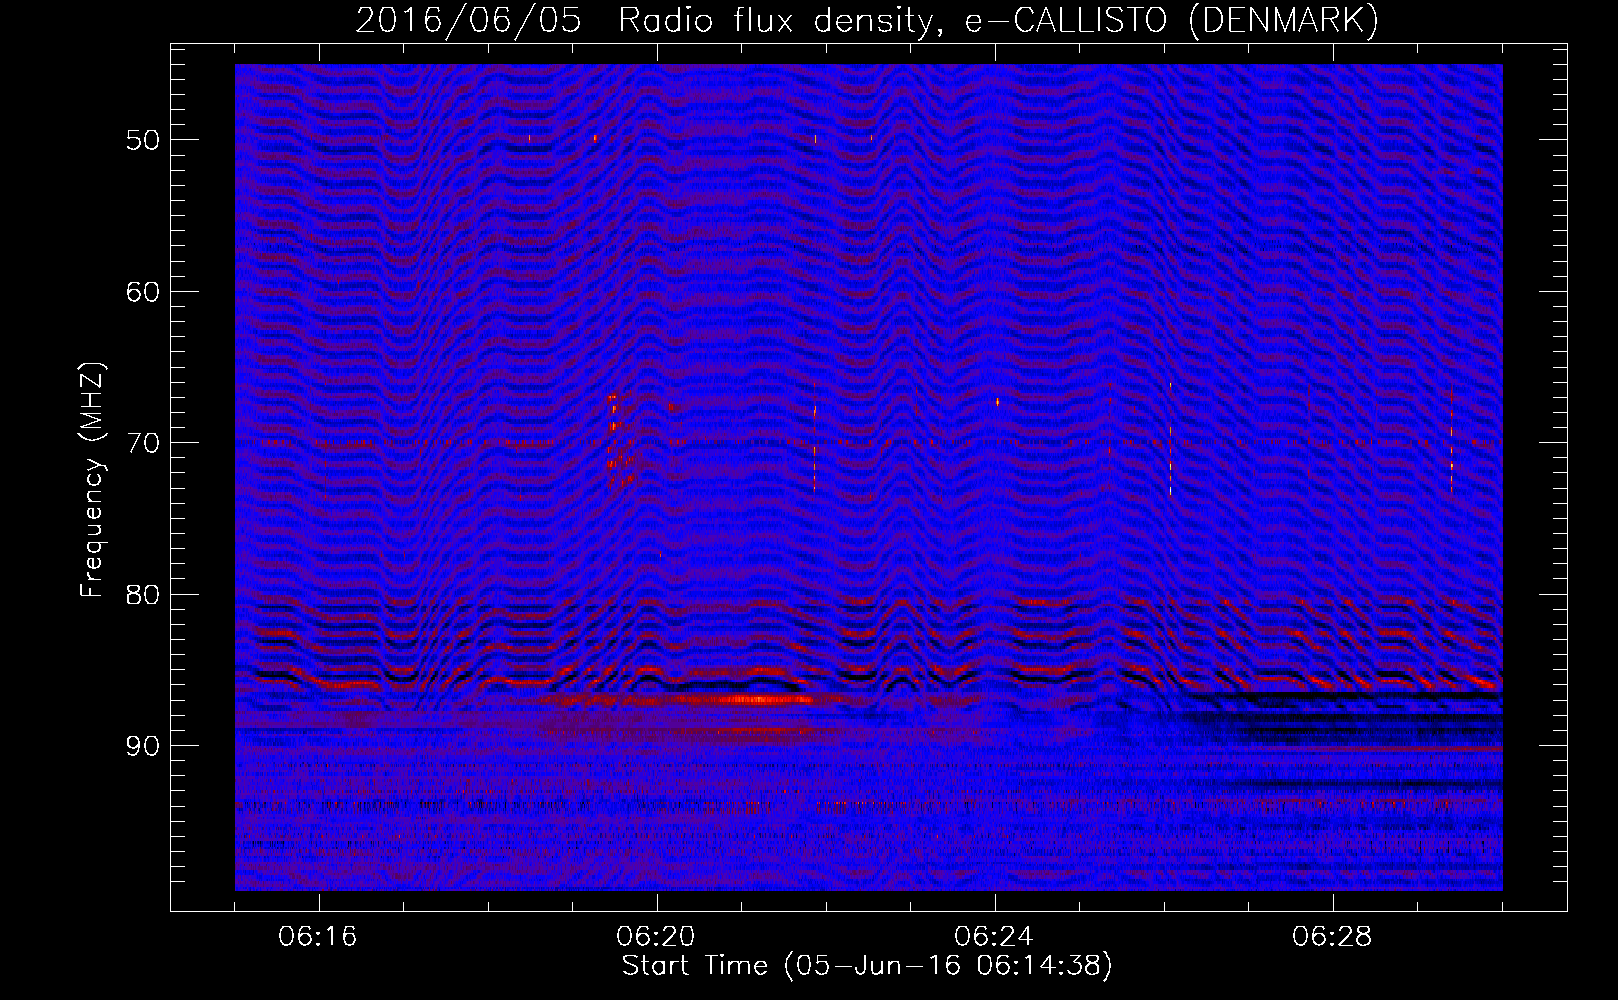This screenshot has width=1618, height=1000.
Task: Click the plot title '2016/06/05 Radio flux density, e-CALLISTO (DENMARK)'
Action: tap(867, 20)
